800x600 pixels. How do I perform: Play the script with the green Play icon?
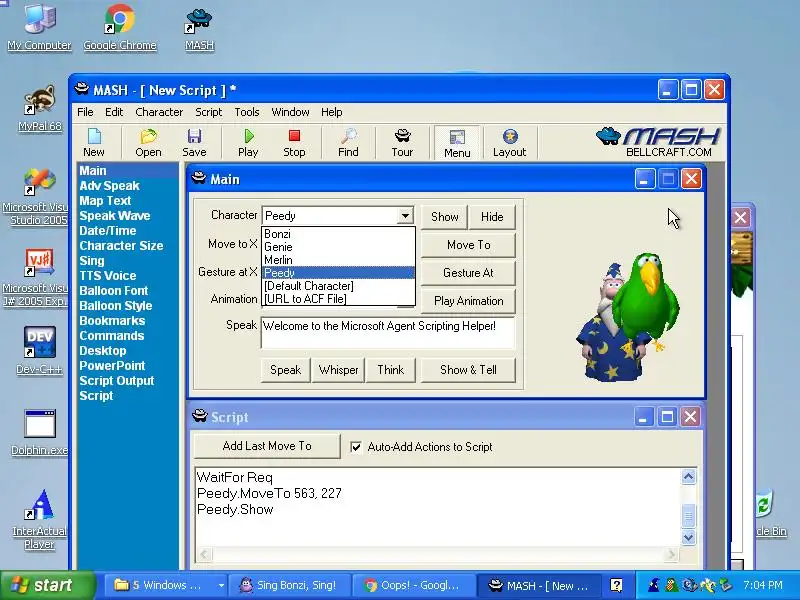(x=248, y=142)
